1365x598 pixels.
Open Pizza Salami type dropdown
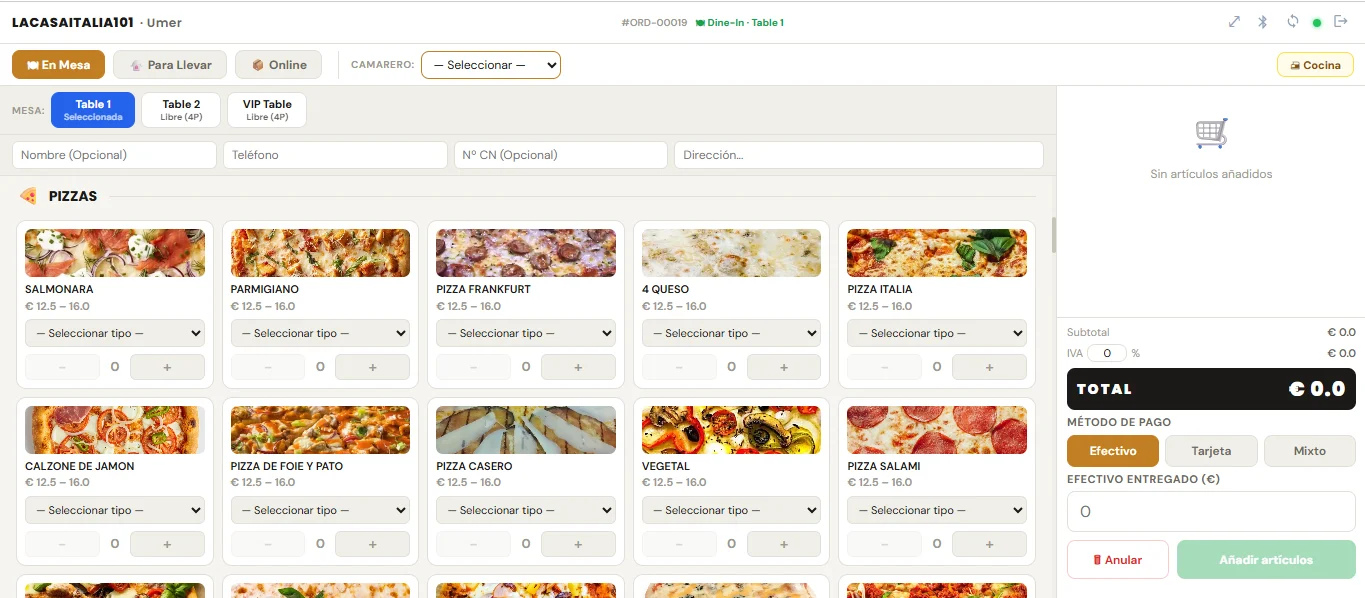[x=937, y=510]
